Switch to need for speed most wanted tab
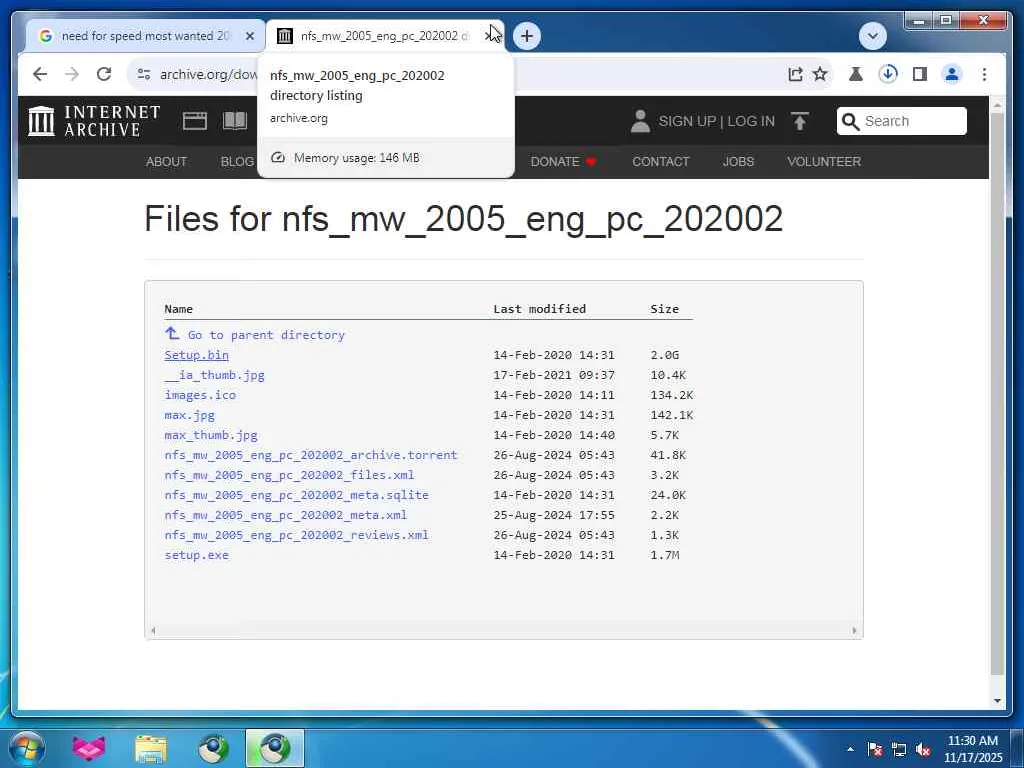The image size is (1024, 768). (145, 36)
